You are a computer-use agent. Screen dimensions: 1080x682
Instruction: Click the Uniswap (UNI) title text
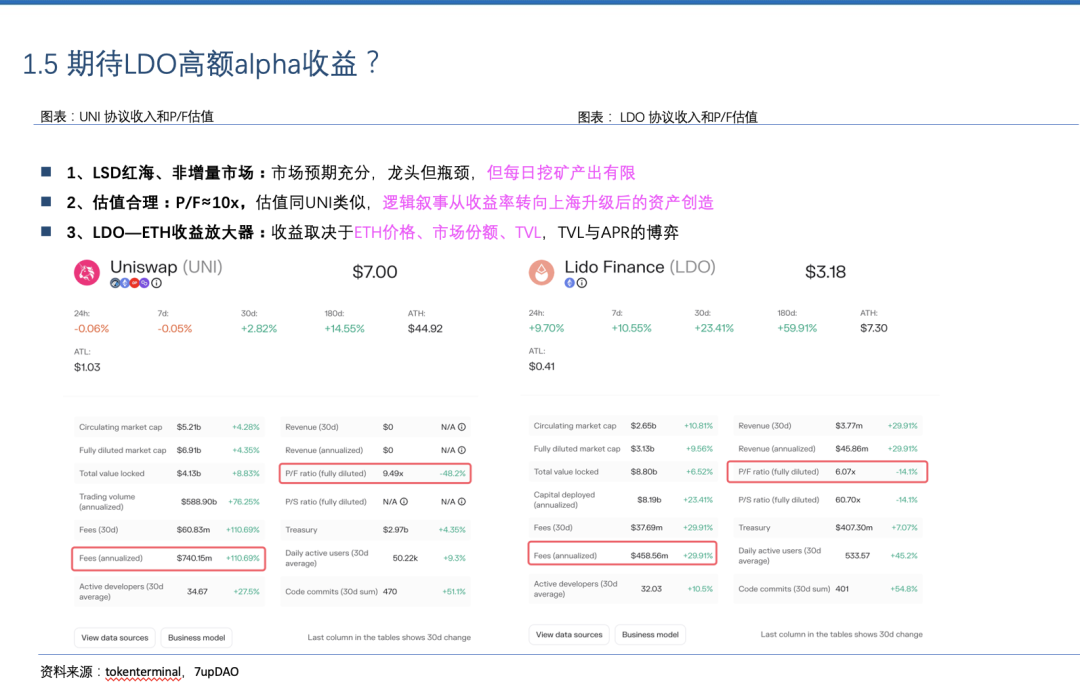[166, 267]
